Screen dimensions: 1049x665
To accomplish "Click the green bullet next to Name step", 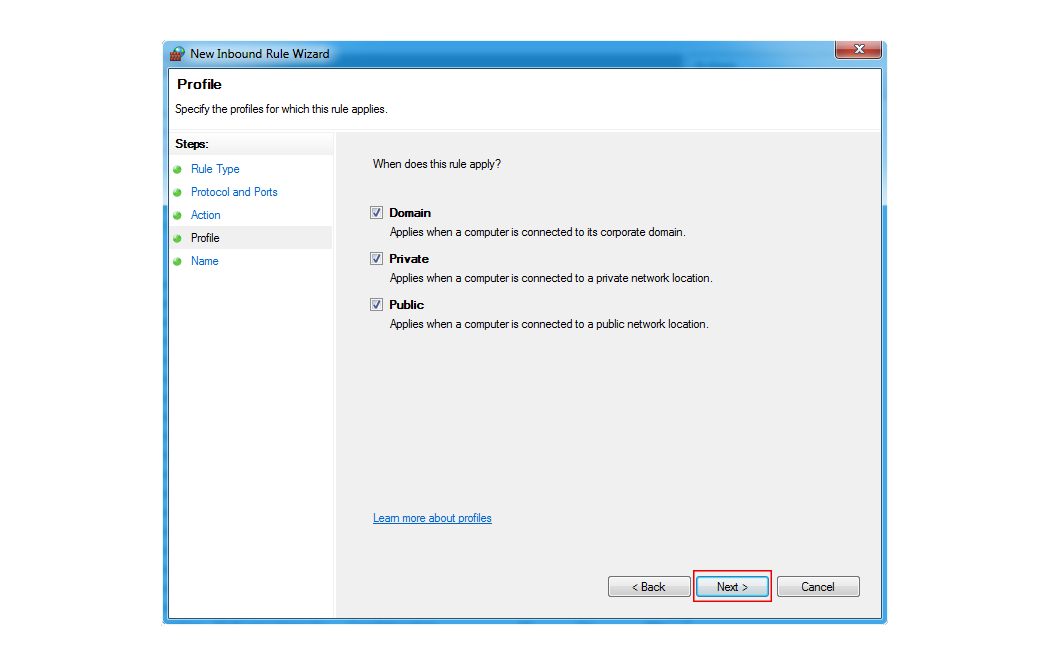I will point(178,261).
